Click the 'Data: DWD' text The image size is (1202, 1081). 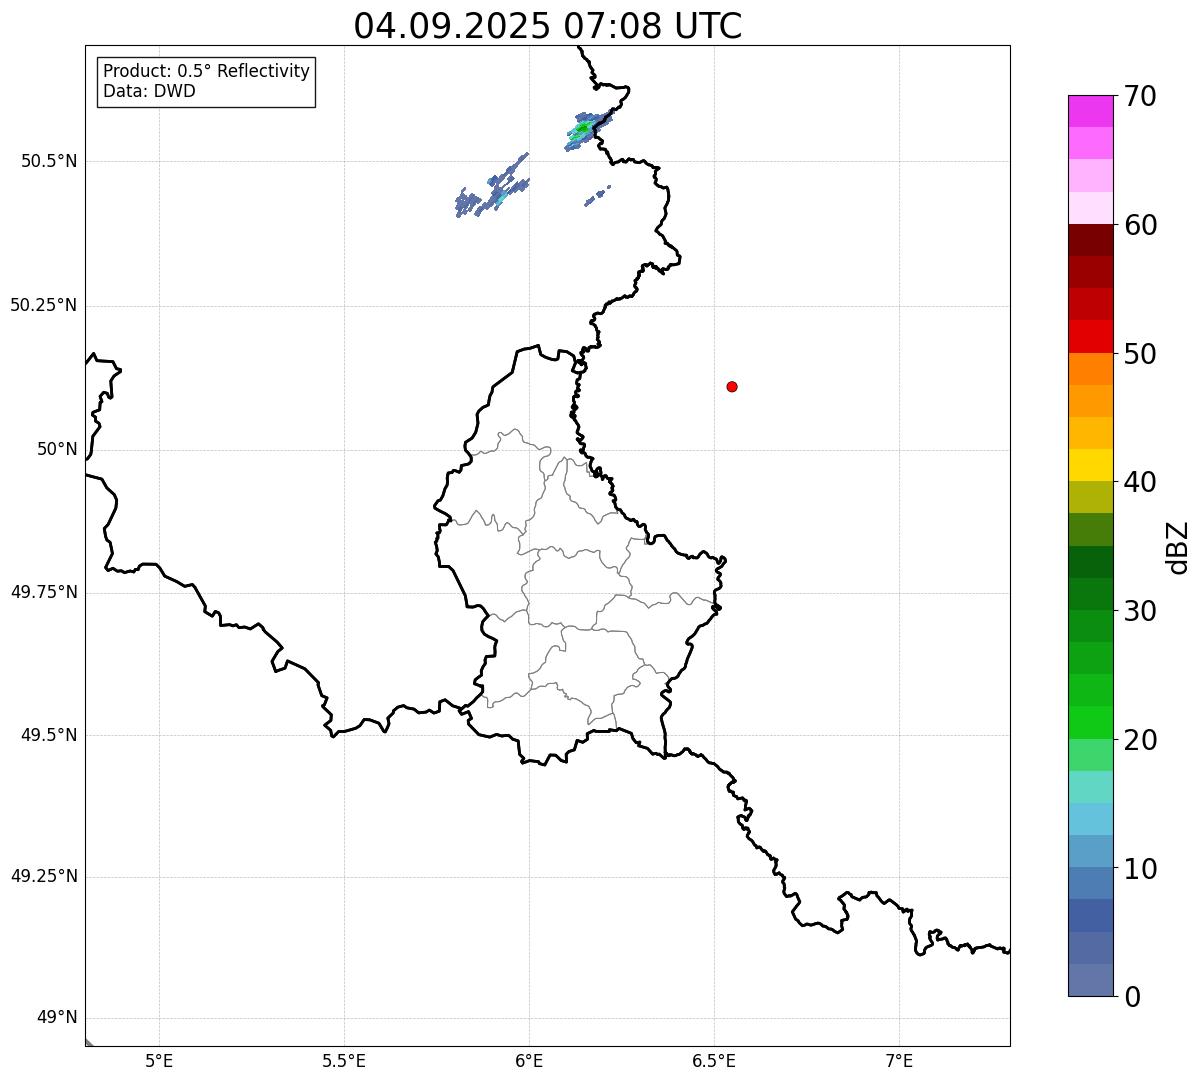pyautogui.click(x=149, y=91)
